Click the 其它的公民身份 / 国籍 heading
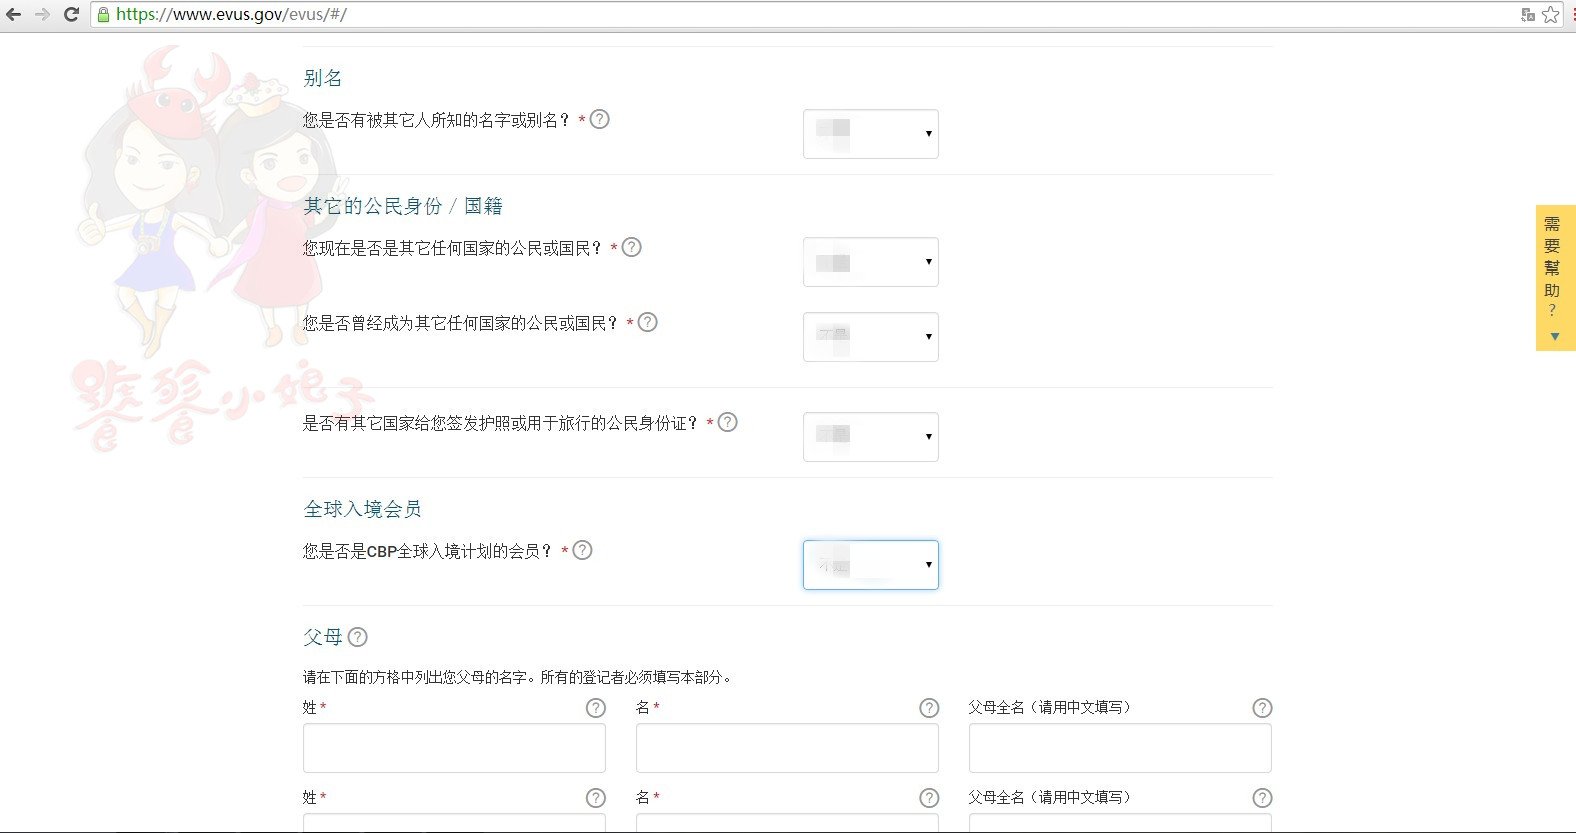1576x833 pixels. point(403,206)
